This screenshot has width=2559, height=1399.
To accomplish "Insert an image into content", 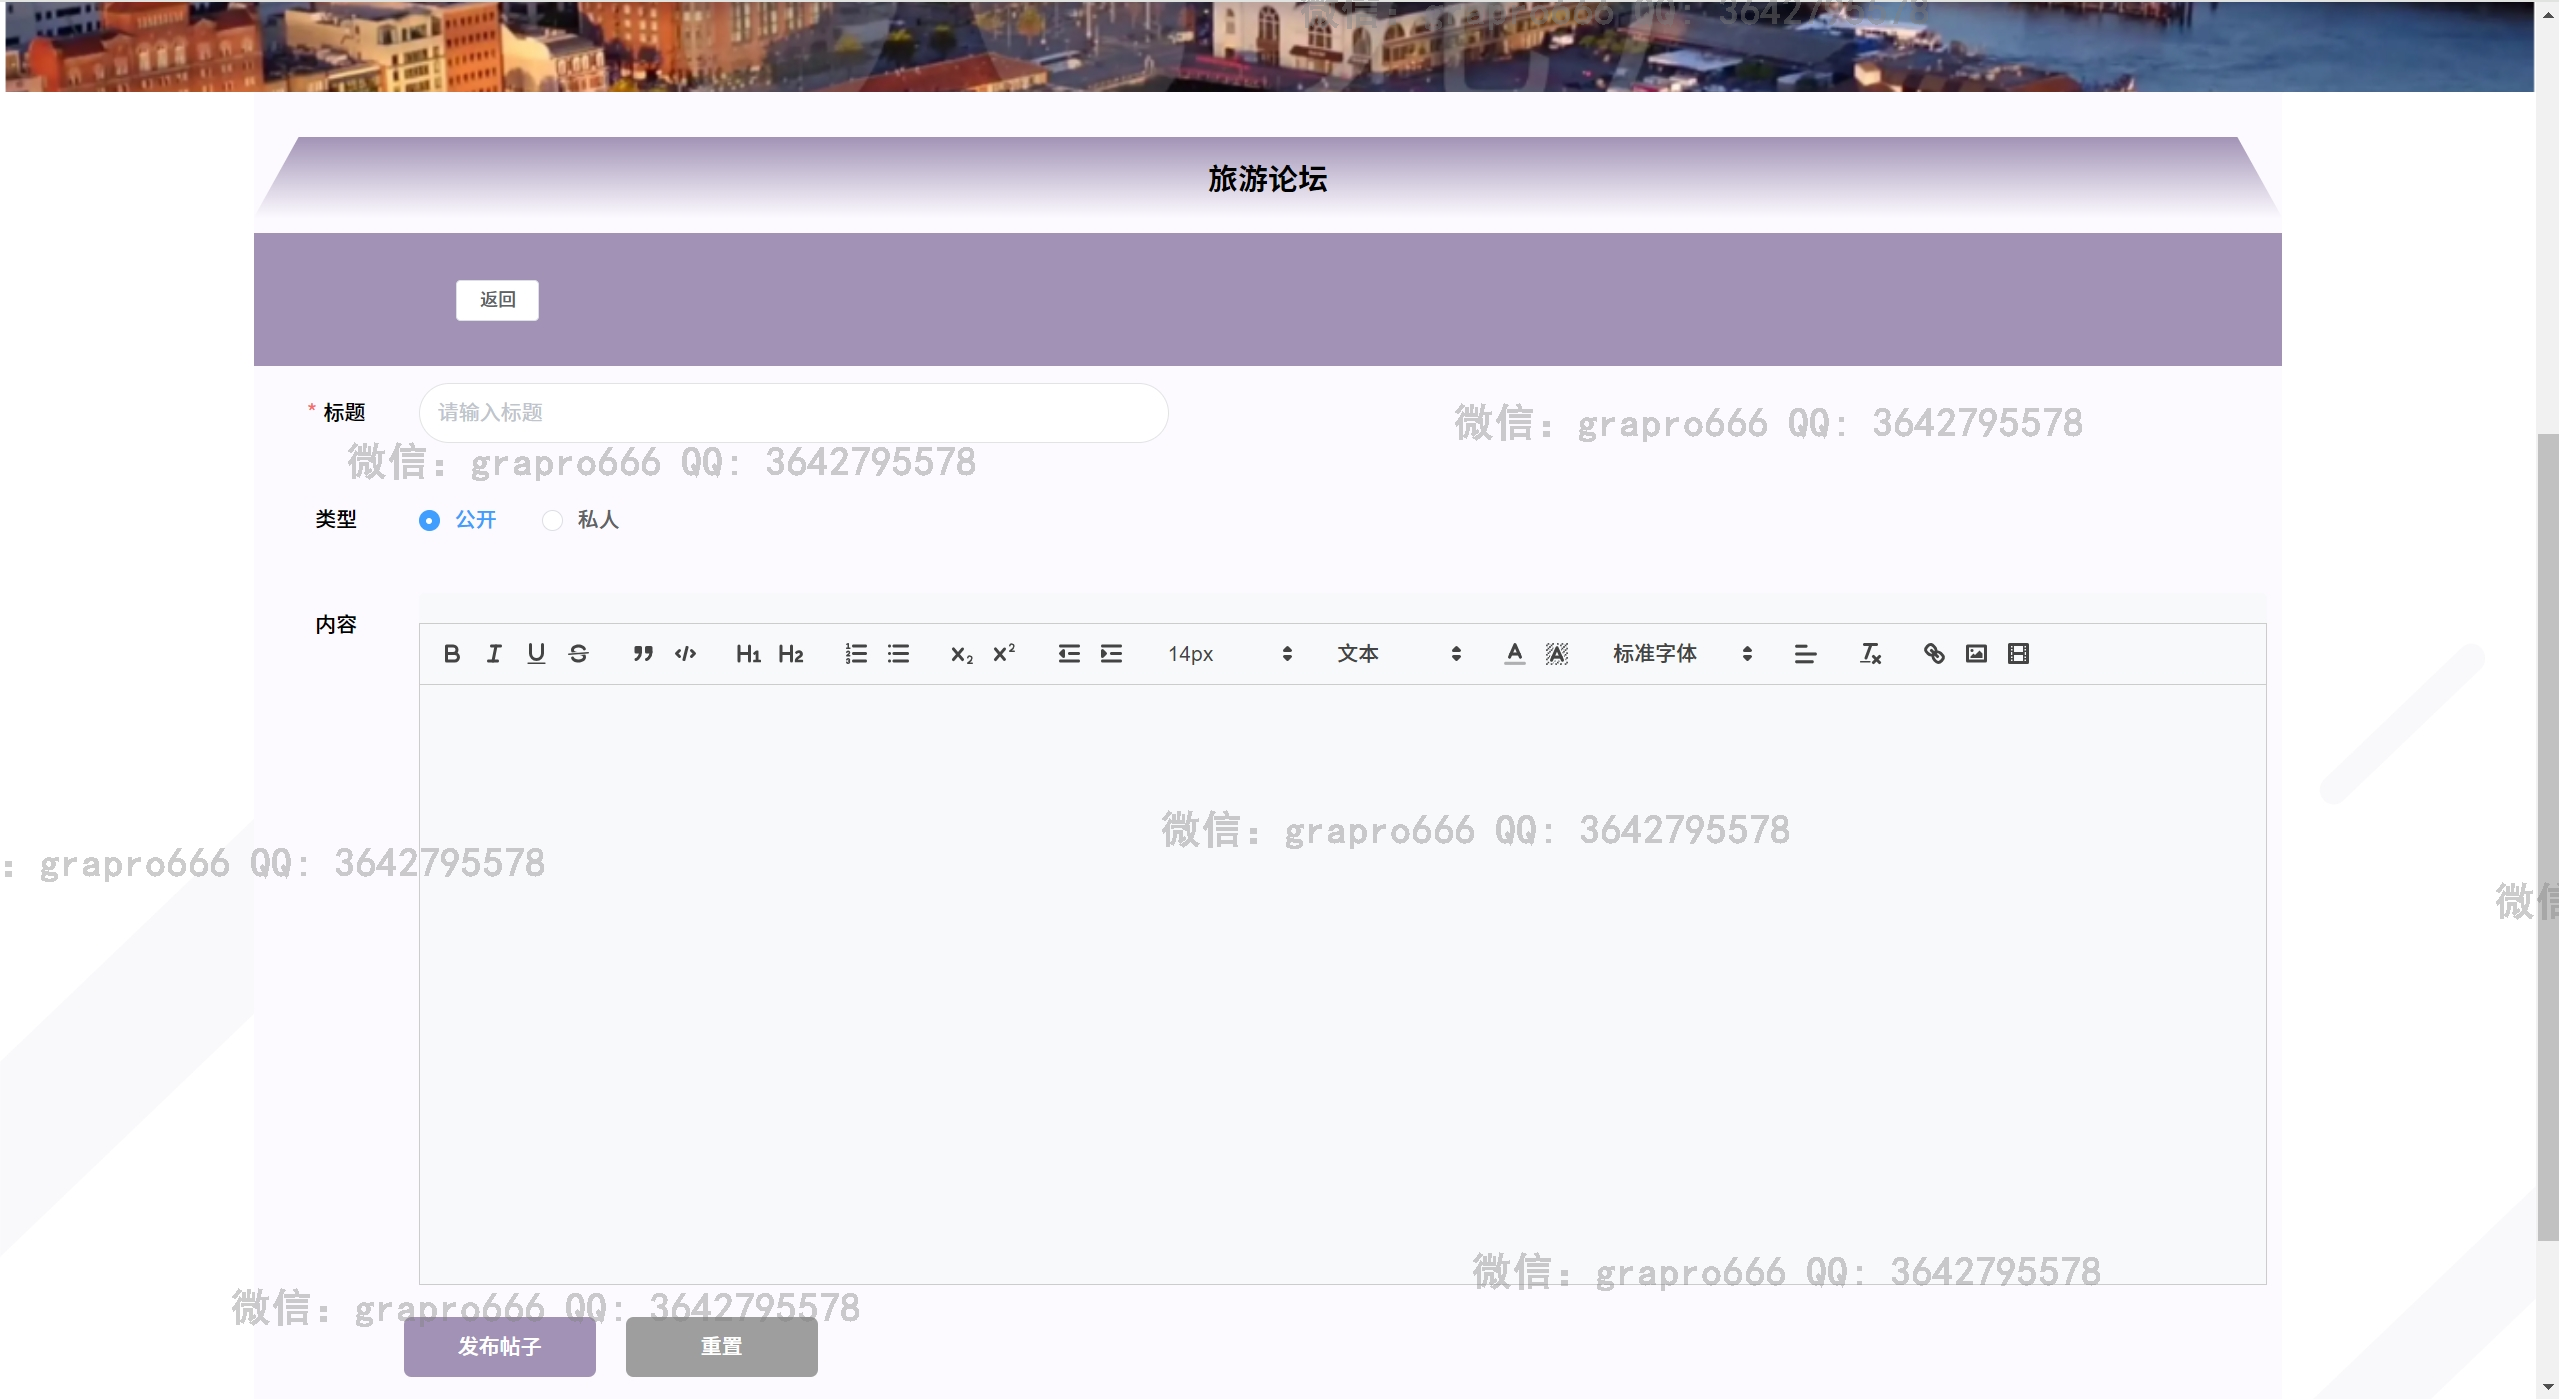I will 1976,654.
